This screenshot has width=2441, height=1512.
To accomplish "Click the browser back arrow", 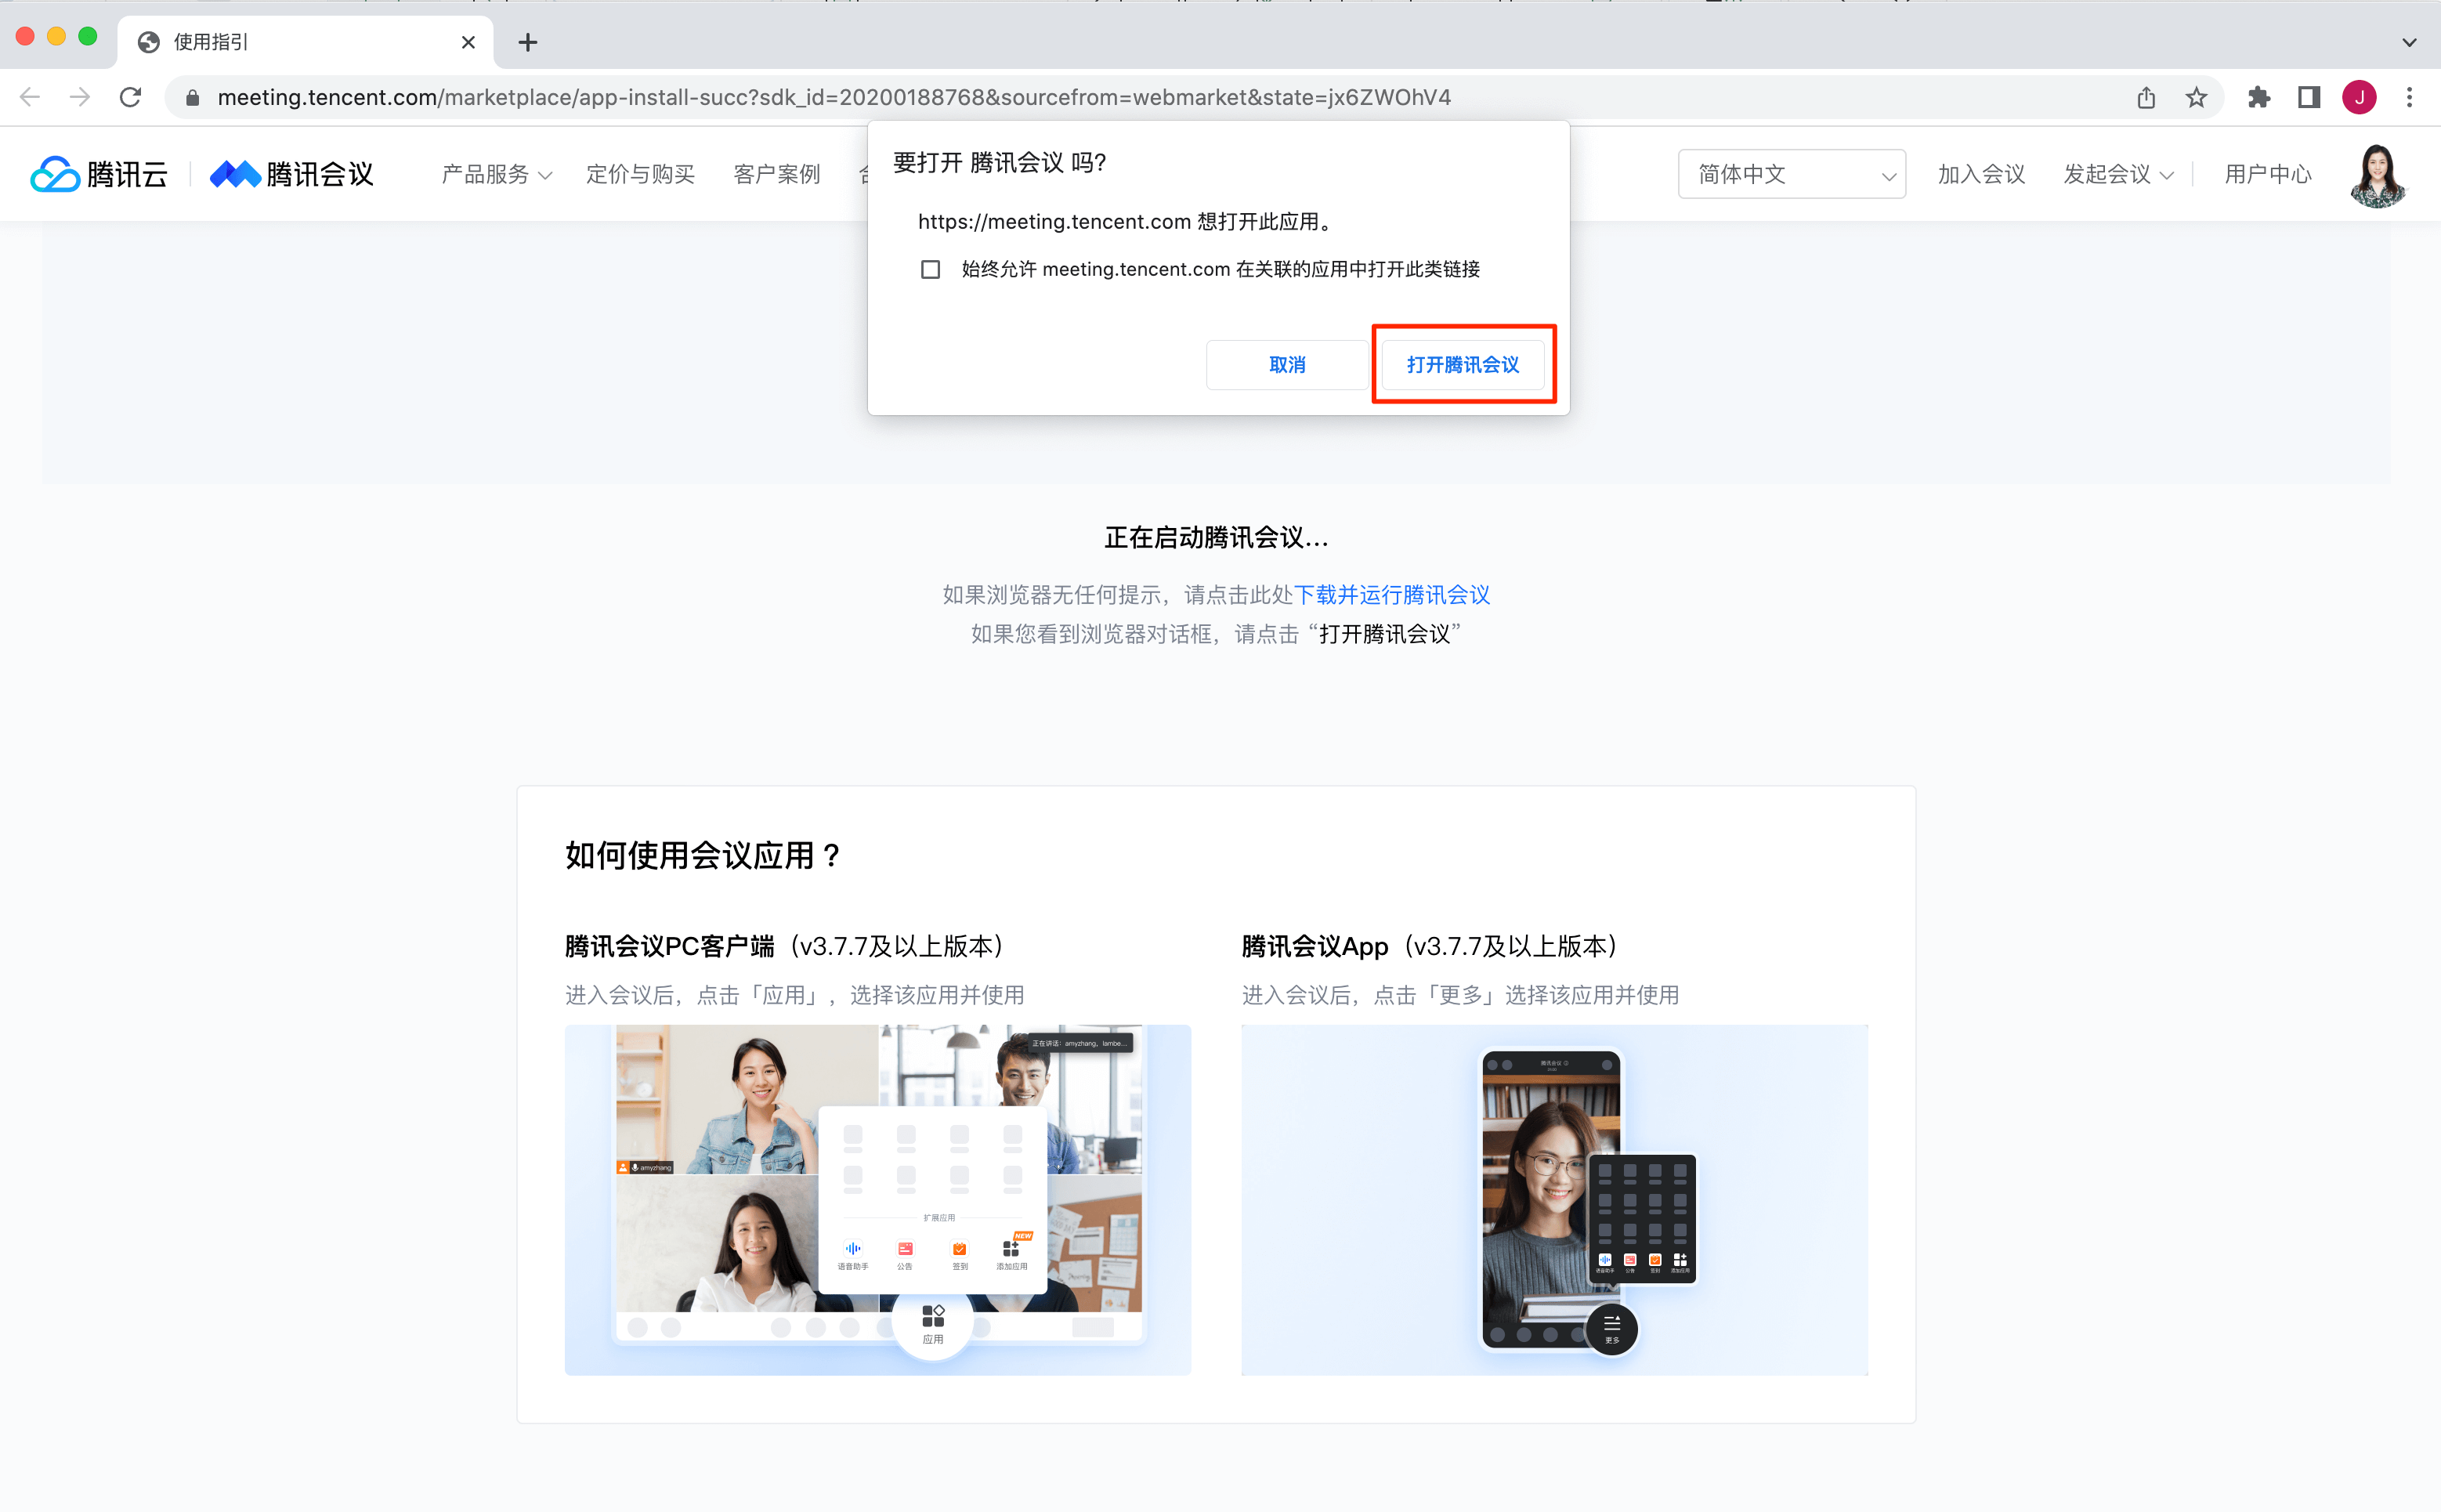I will pos(30,97).
